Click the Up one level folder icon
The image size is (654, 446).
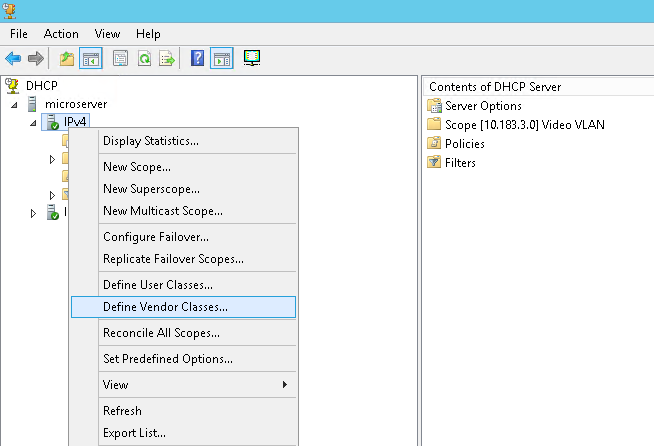67,58
